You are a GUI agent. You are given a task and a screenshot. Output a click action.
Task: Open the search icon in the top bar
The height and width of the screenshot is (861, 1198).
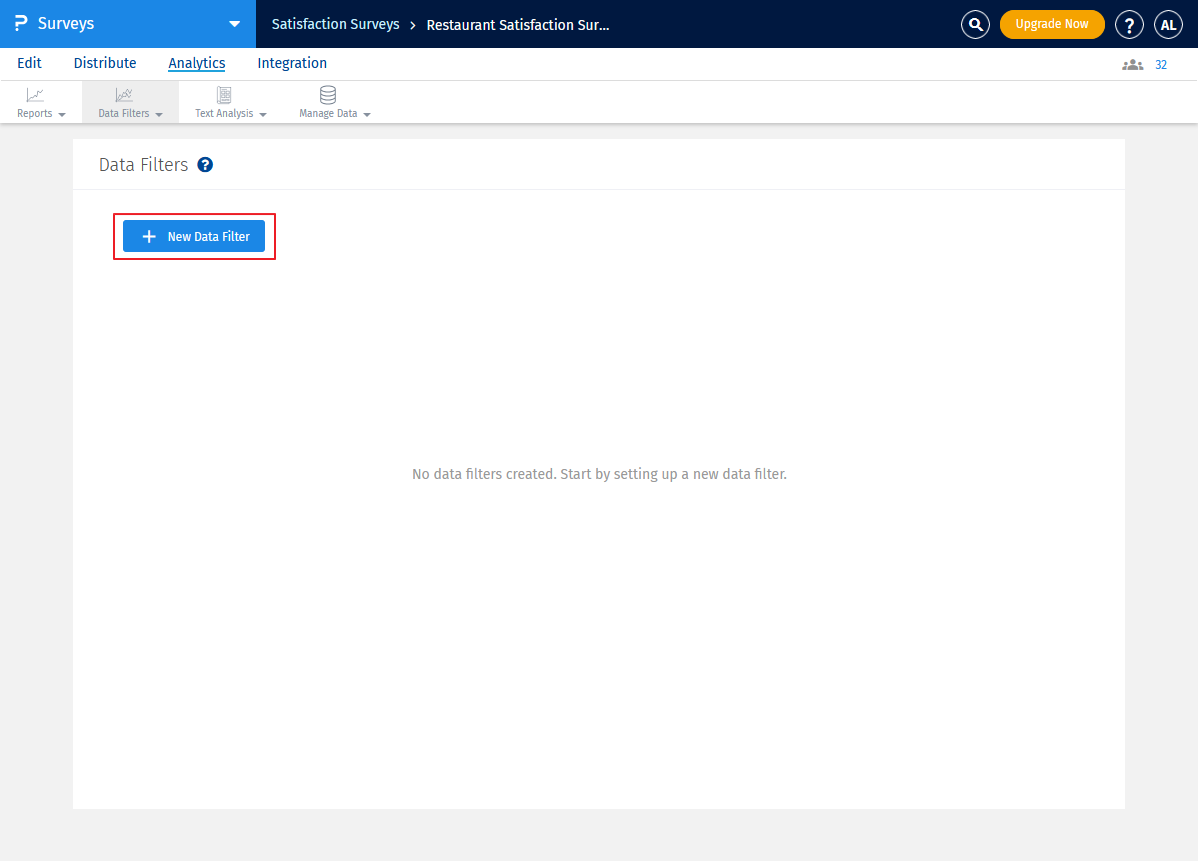point(975,24)
